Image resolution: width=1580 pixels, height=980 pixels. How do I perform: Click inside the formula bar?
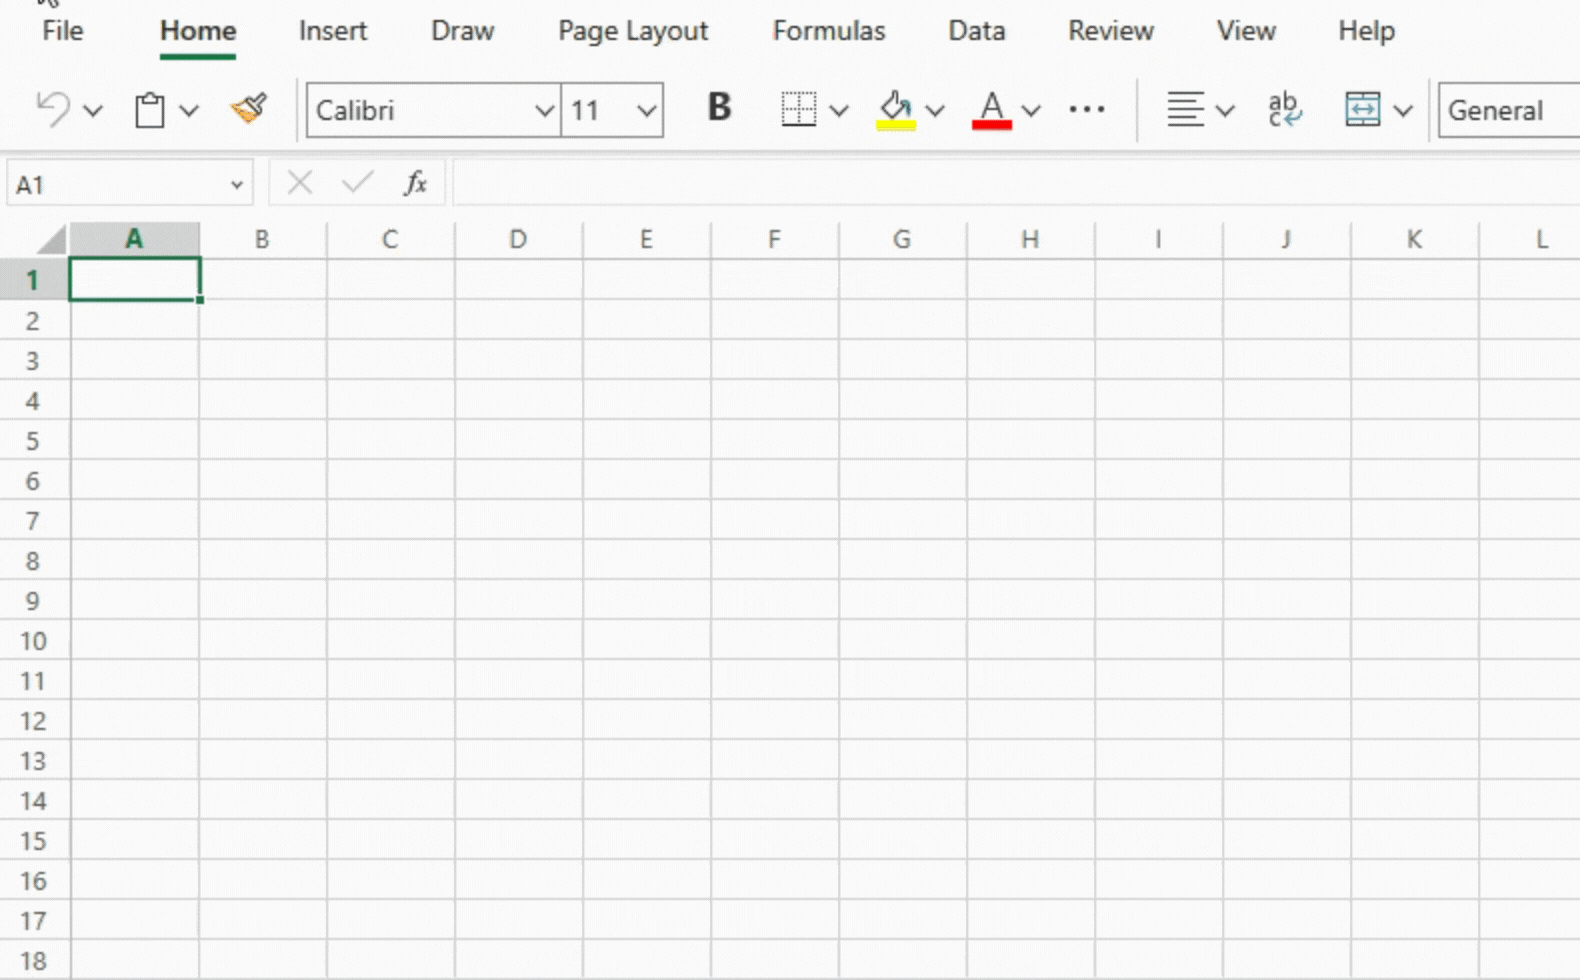point(1016,184)
